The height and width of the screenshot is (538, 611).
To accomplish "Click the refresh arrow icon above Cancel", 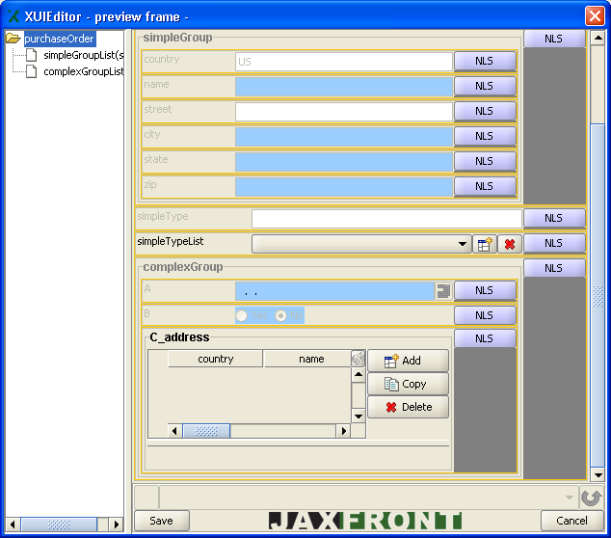I will click(x=591, y=497).
